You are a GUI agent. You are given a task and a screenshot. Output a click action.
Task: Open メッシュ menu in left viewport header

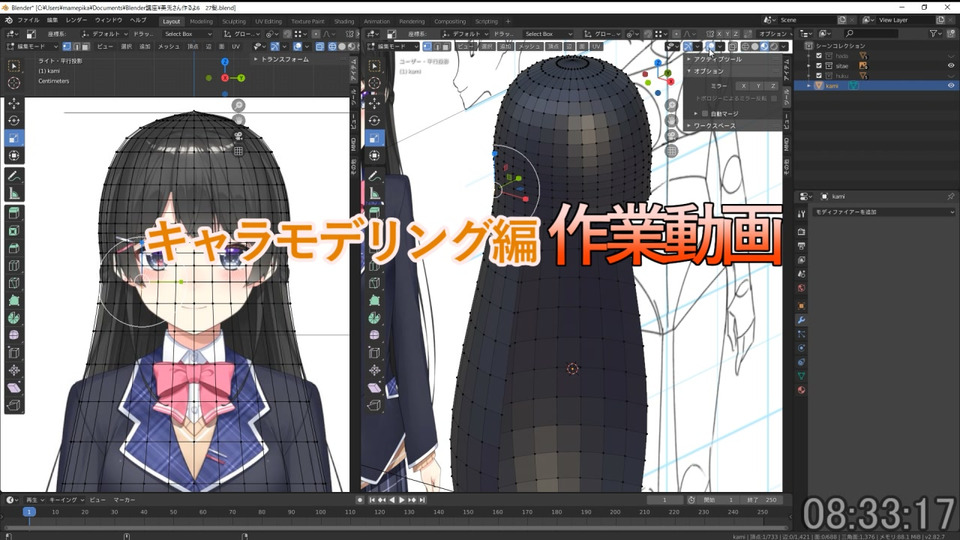(x=168, y=47)
